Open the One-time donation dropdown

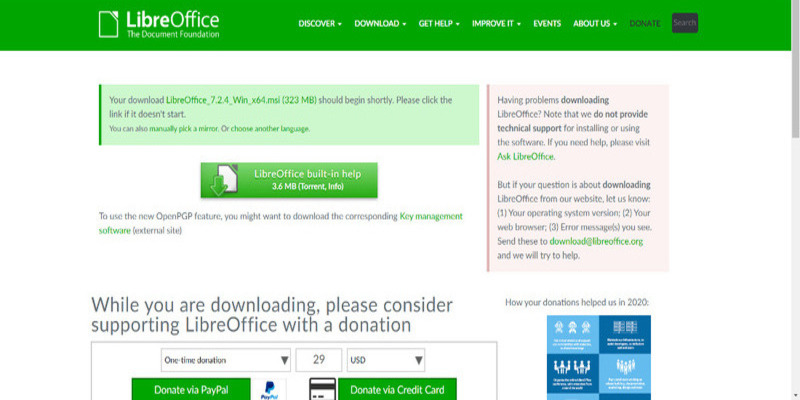226,360
